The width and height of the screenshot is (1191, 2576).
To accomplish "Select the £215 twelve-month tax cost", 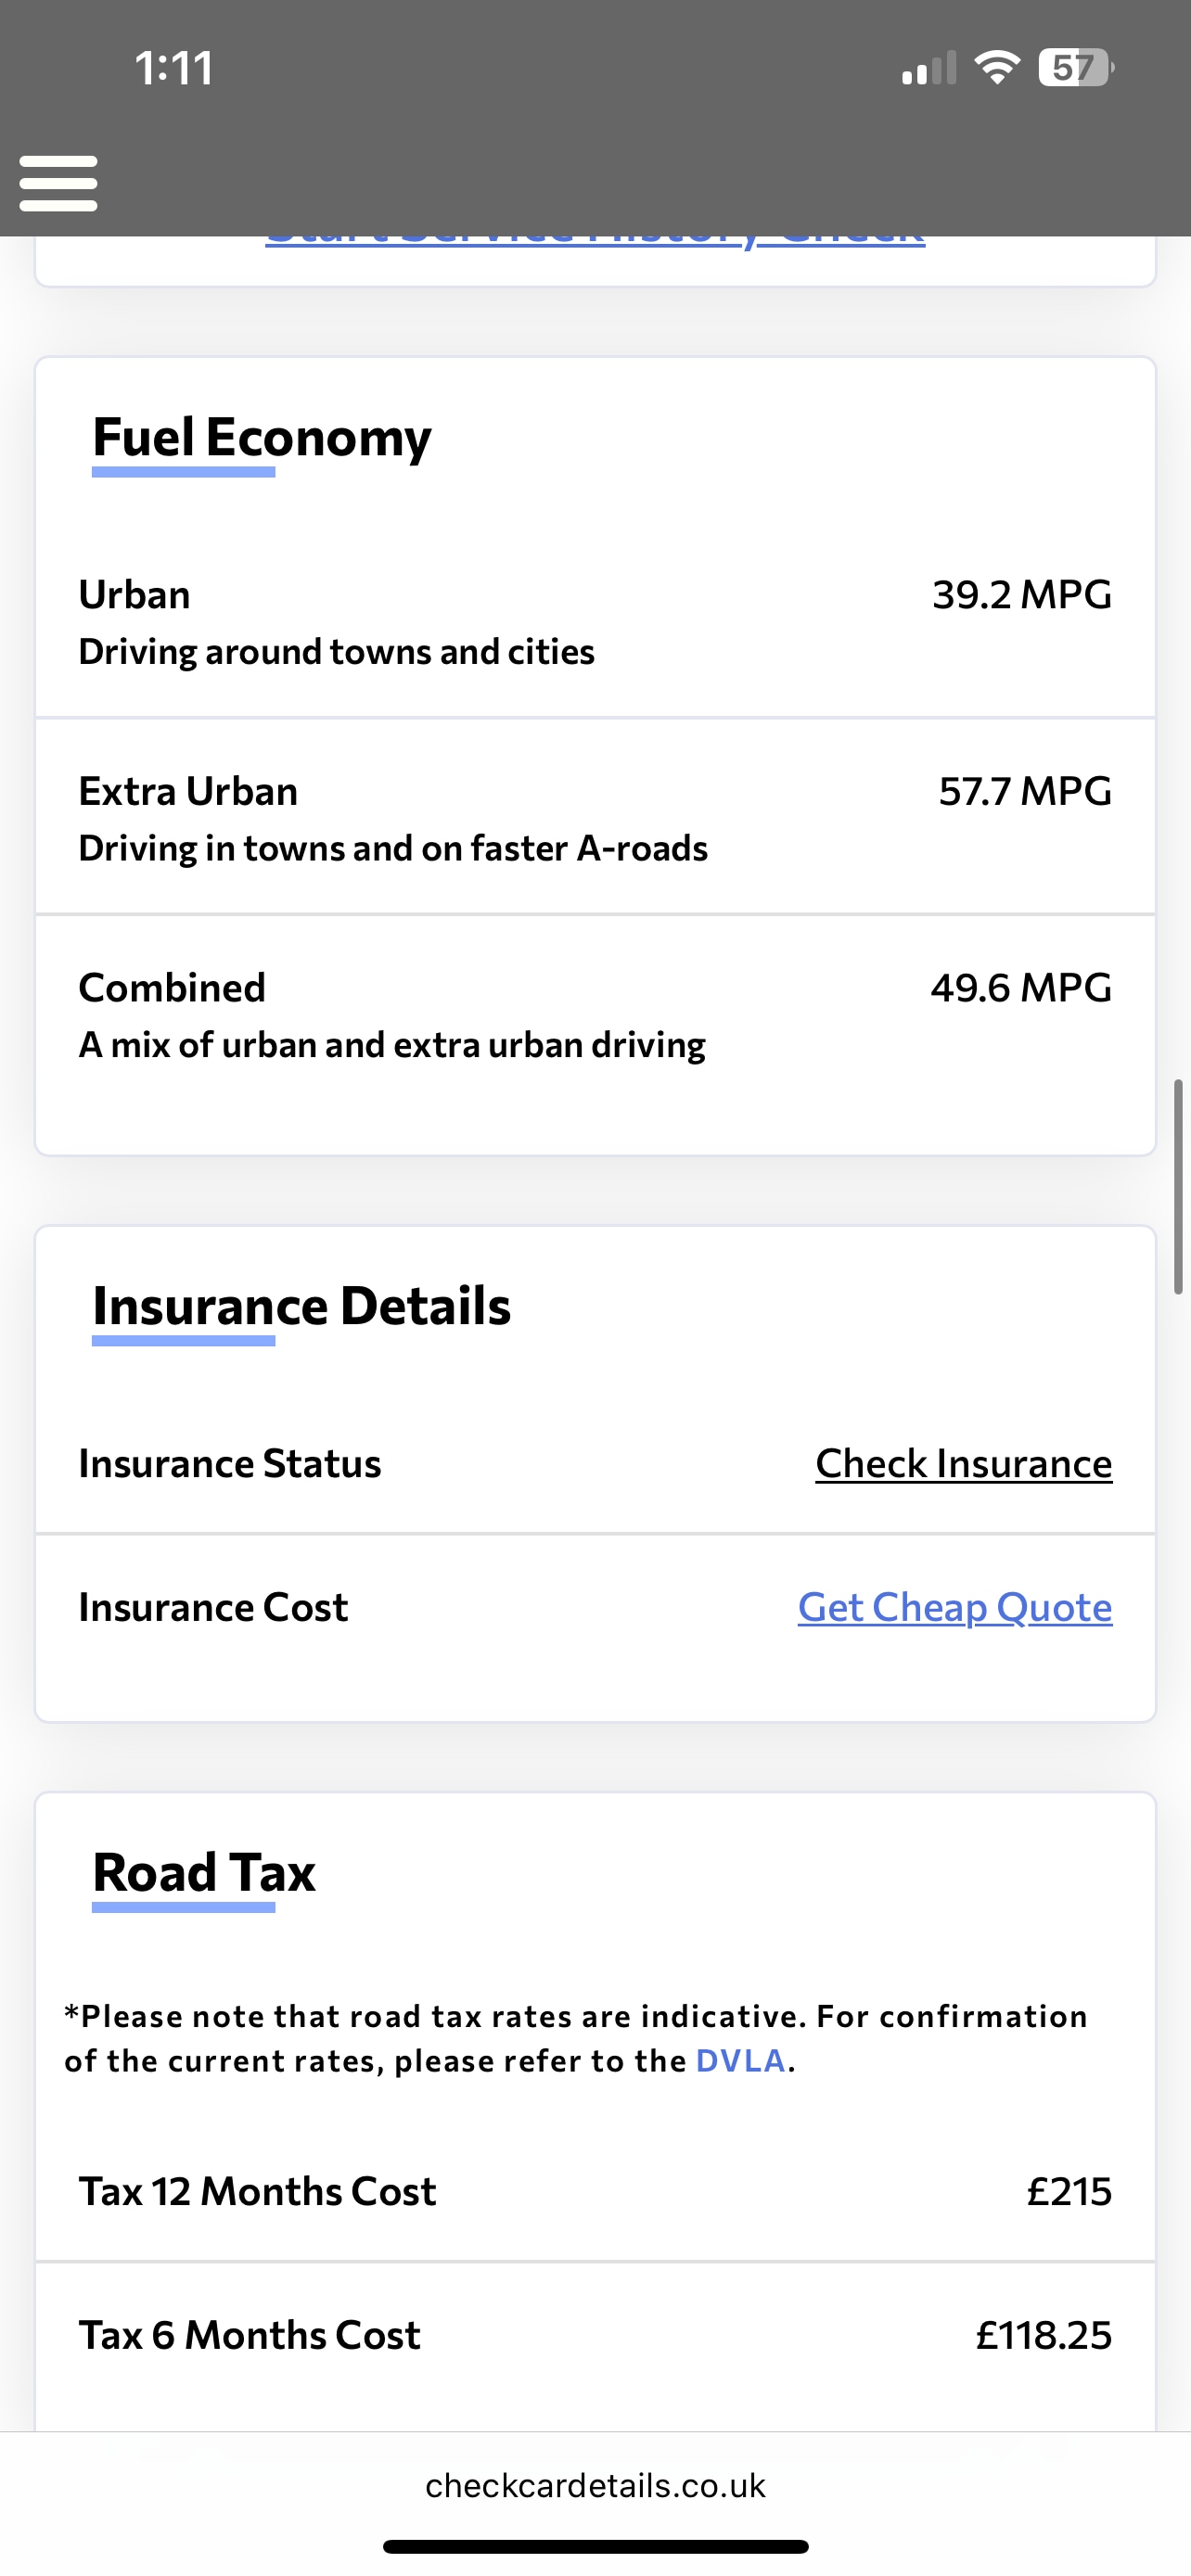I will tap(1068, 2191).
